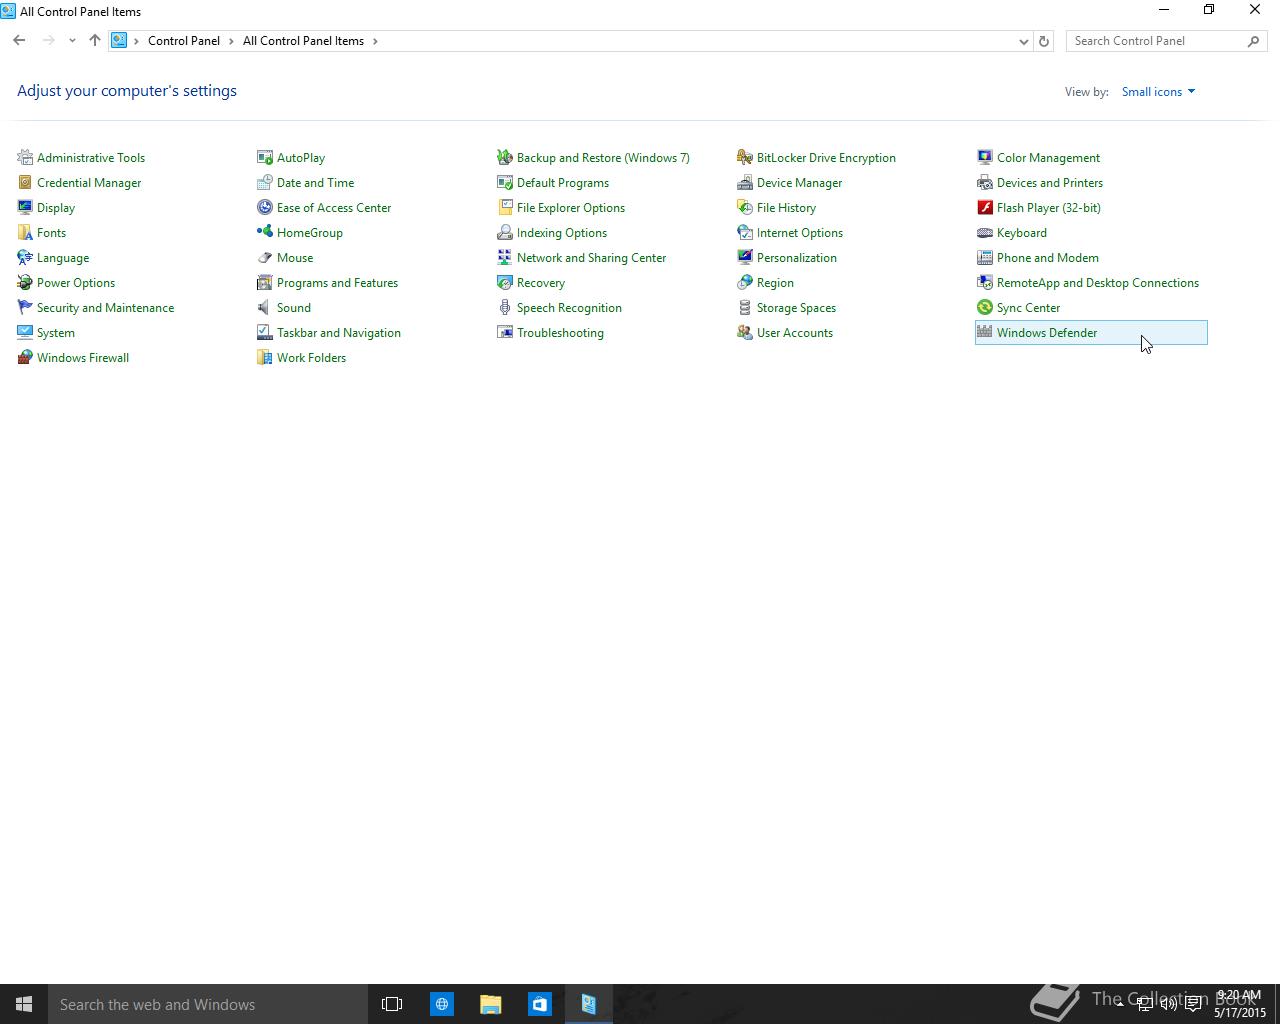Viewport: 1280px width, 1024px height.
Task: Open the Language settings link
Action: (63, 258)
